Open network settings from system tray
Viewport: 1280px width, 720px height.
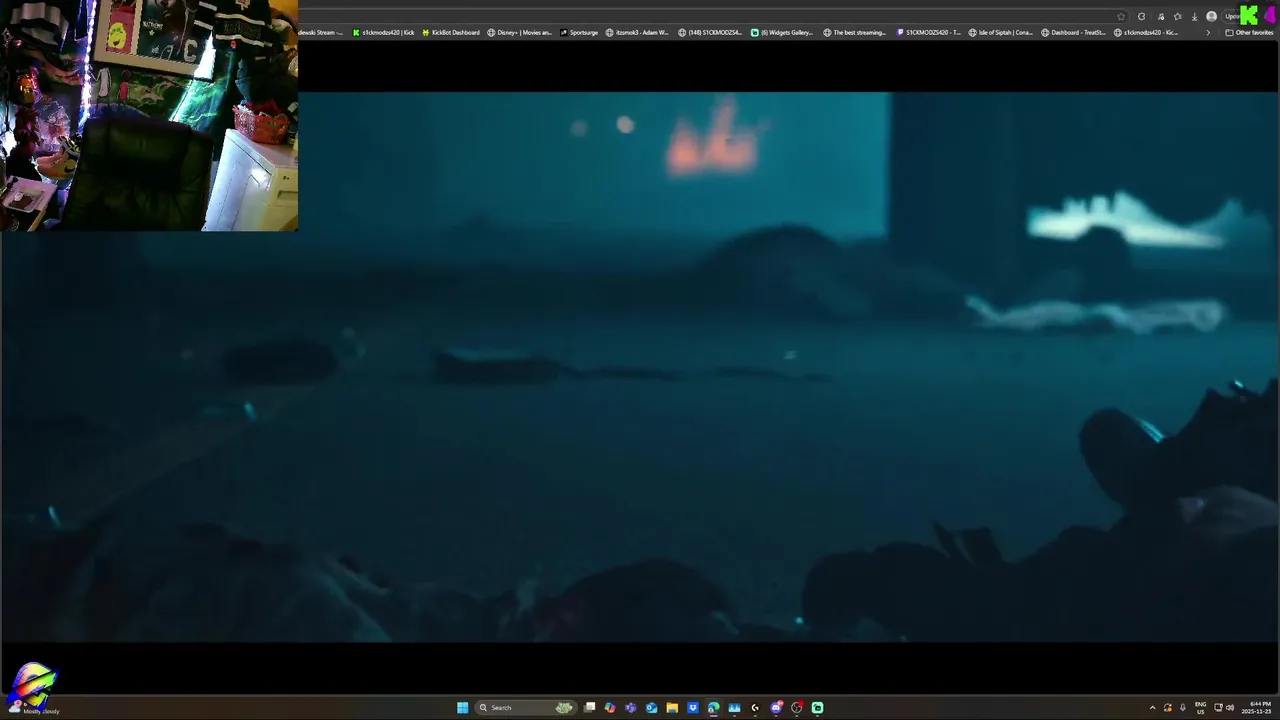tap(1218, 708)
